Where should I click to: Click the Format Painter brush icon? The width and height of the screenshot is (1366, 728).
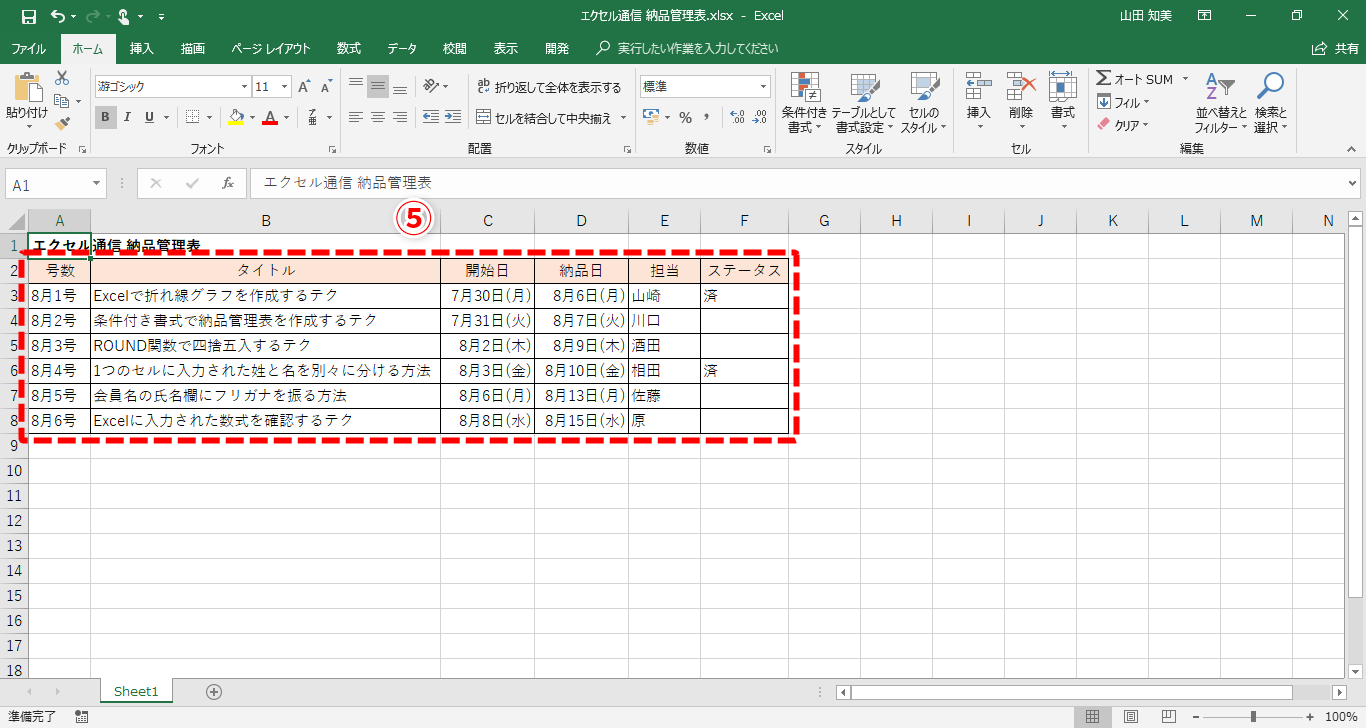coord(62,124)
